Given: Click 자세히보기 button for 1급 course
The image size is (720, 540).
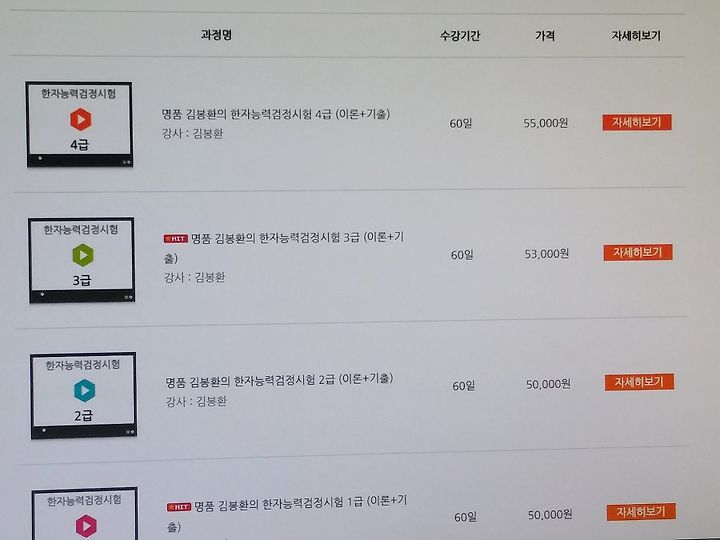Looking at the screenshot, I should [641, 512].
